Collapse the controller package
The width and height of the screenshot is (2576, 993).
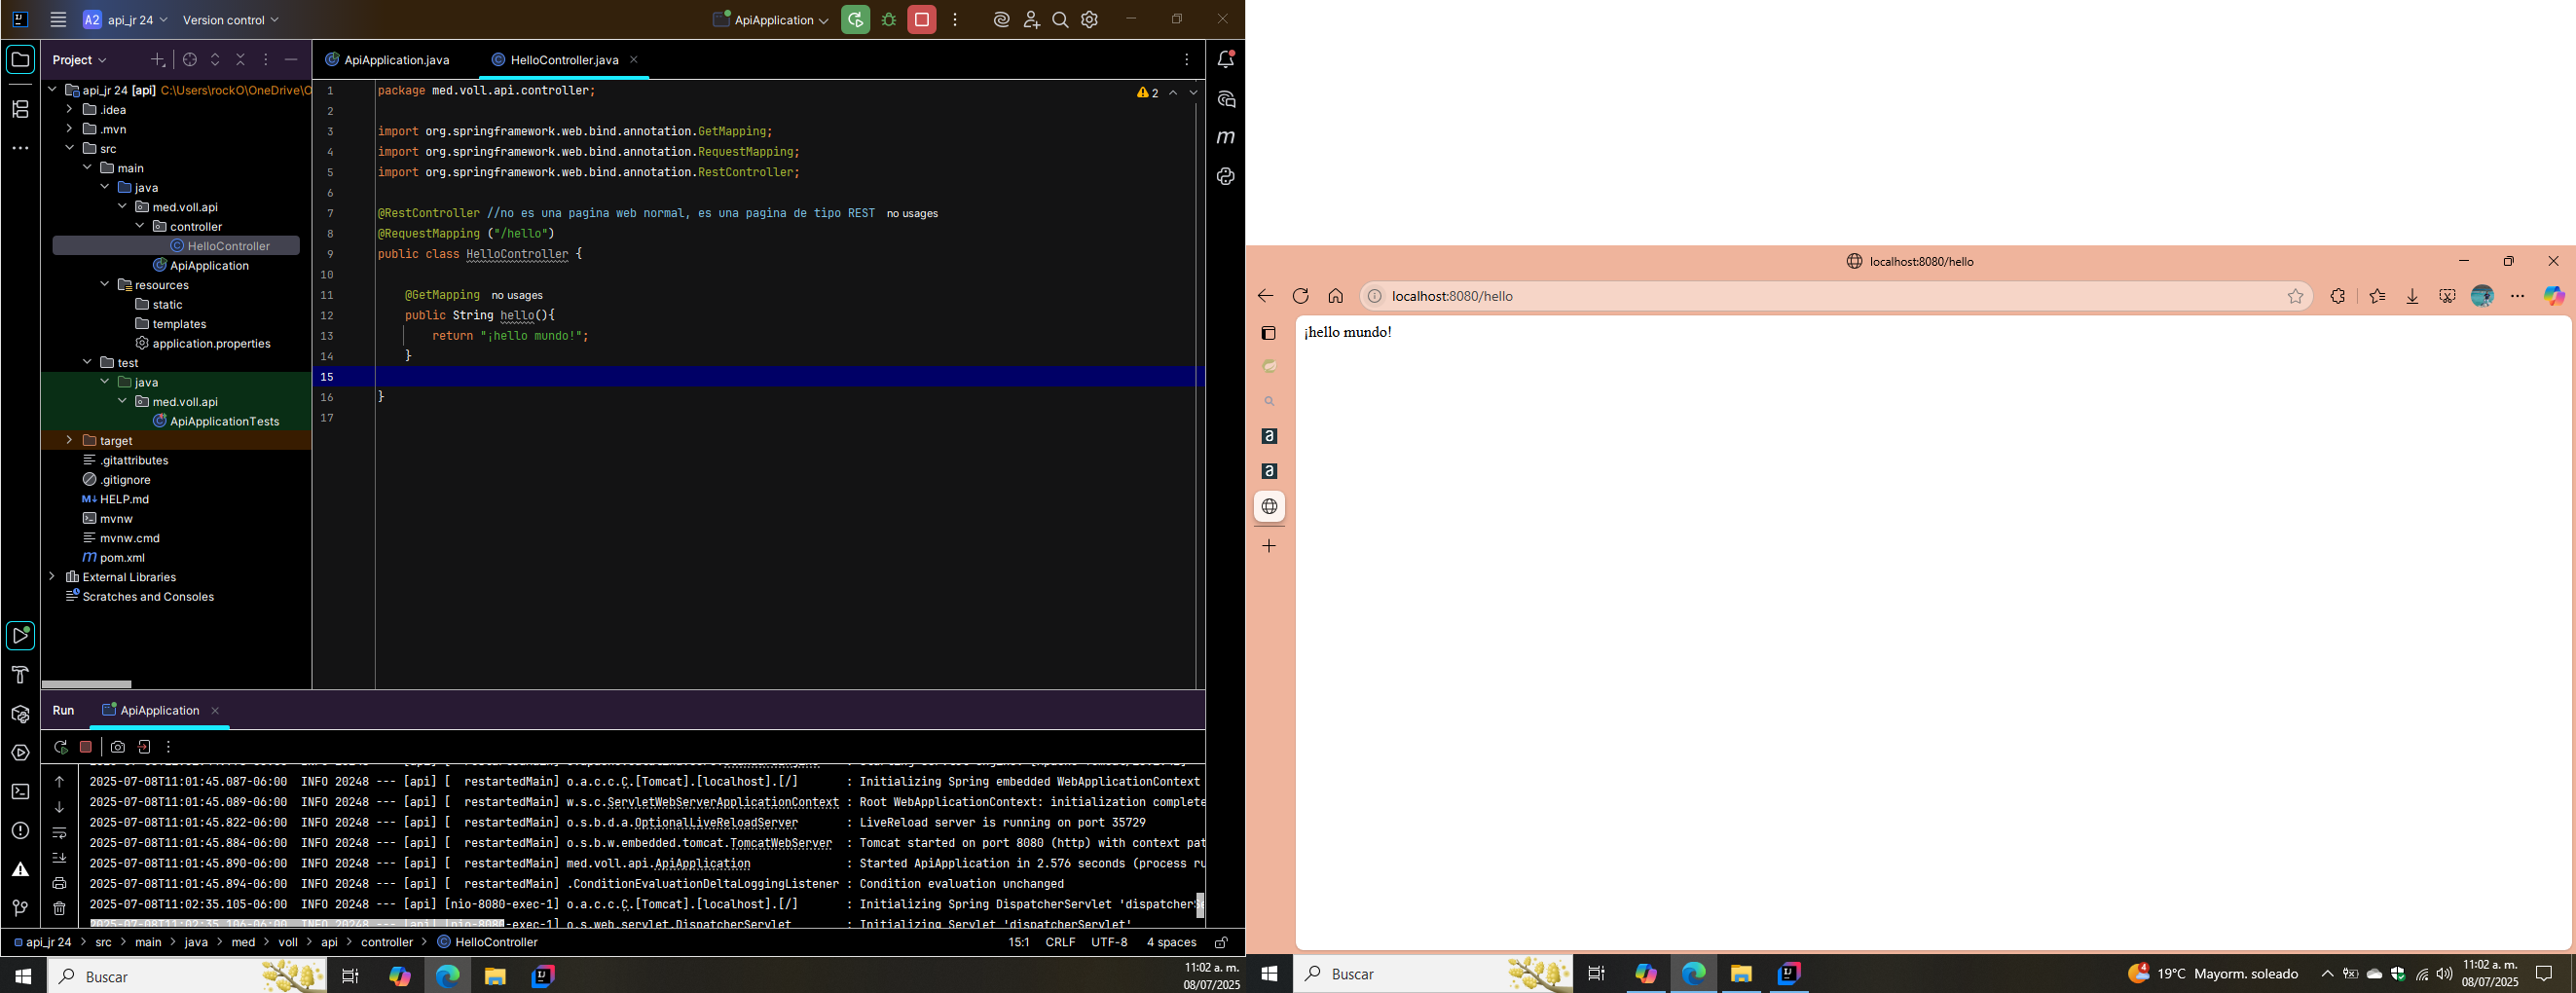point(139,226)
